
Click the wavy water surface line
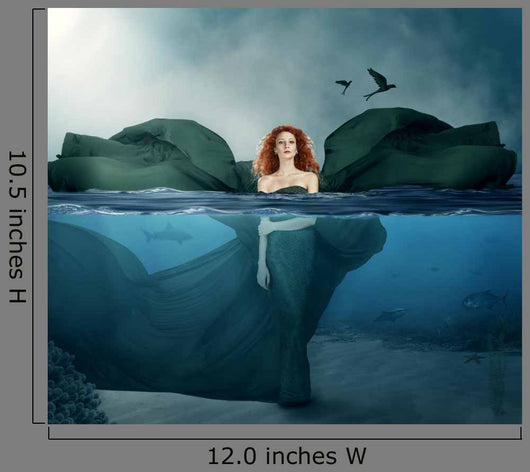[285, 210]
